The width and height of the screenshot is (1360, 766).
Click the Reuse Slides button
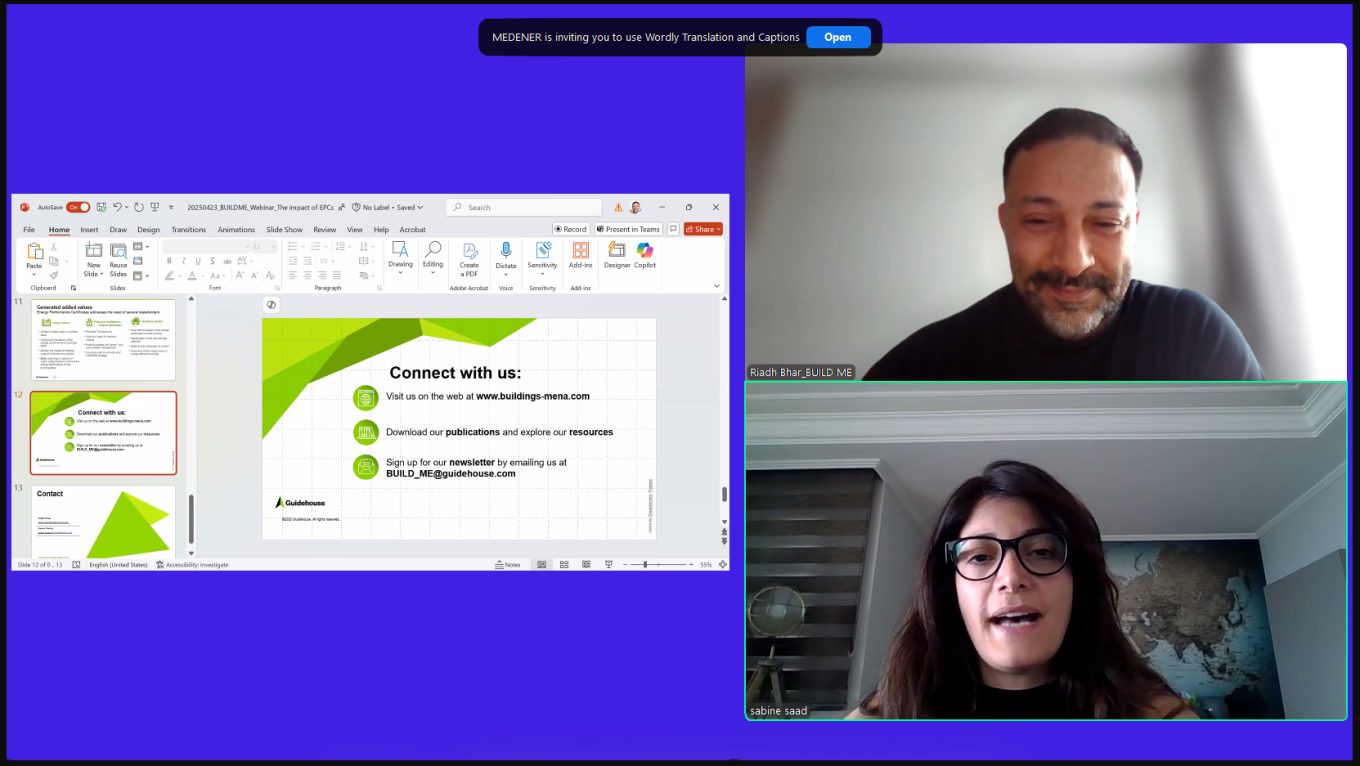click(118, 259)
